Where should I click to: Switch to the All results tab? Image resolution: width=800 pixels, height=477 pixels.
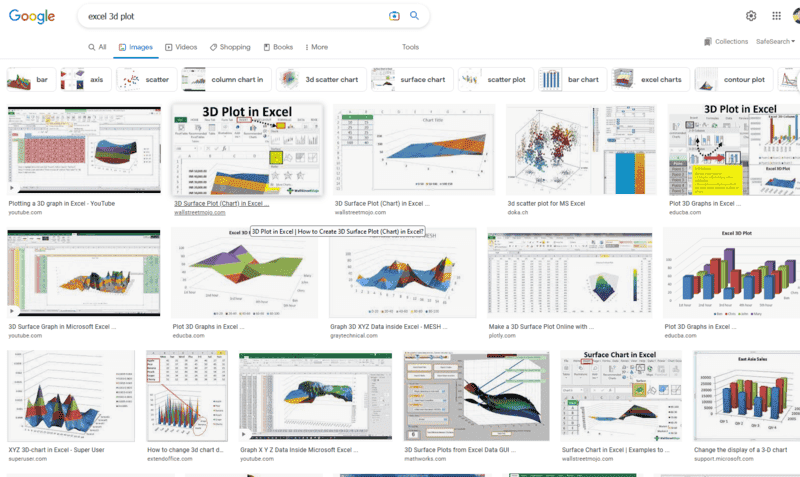pos(97,47)
